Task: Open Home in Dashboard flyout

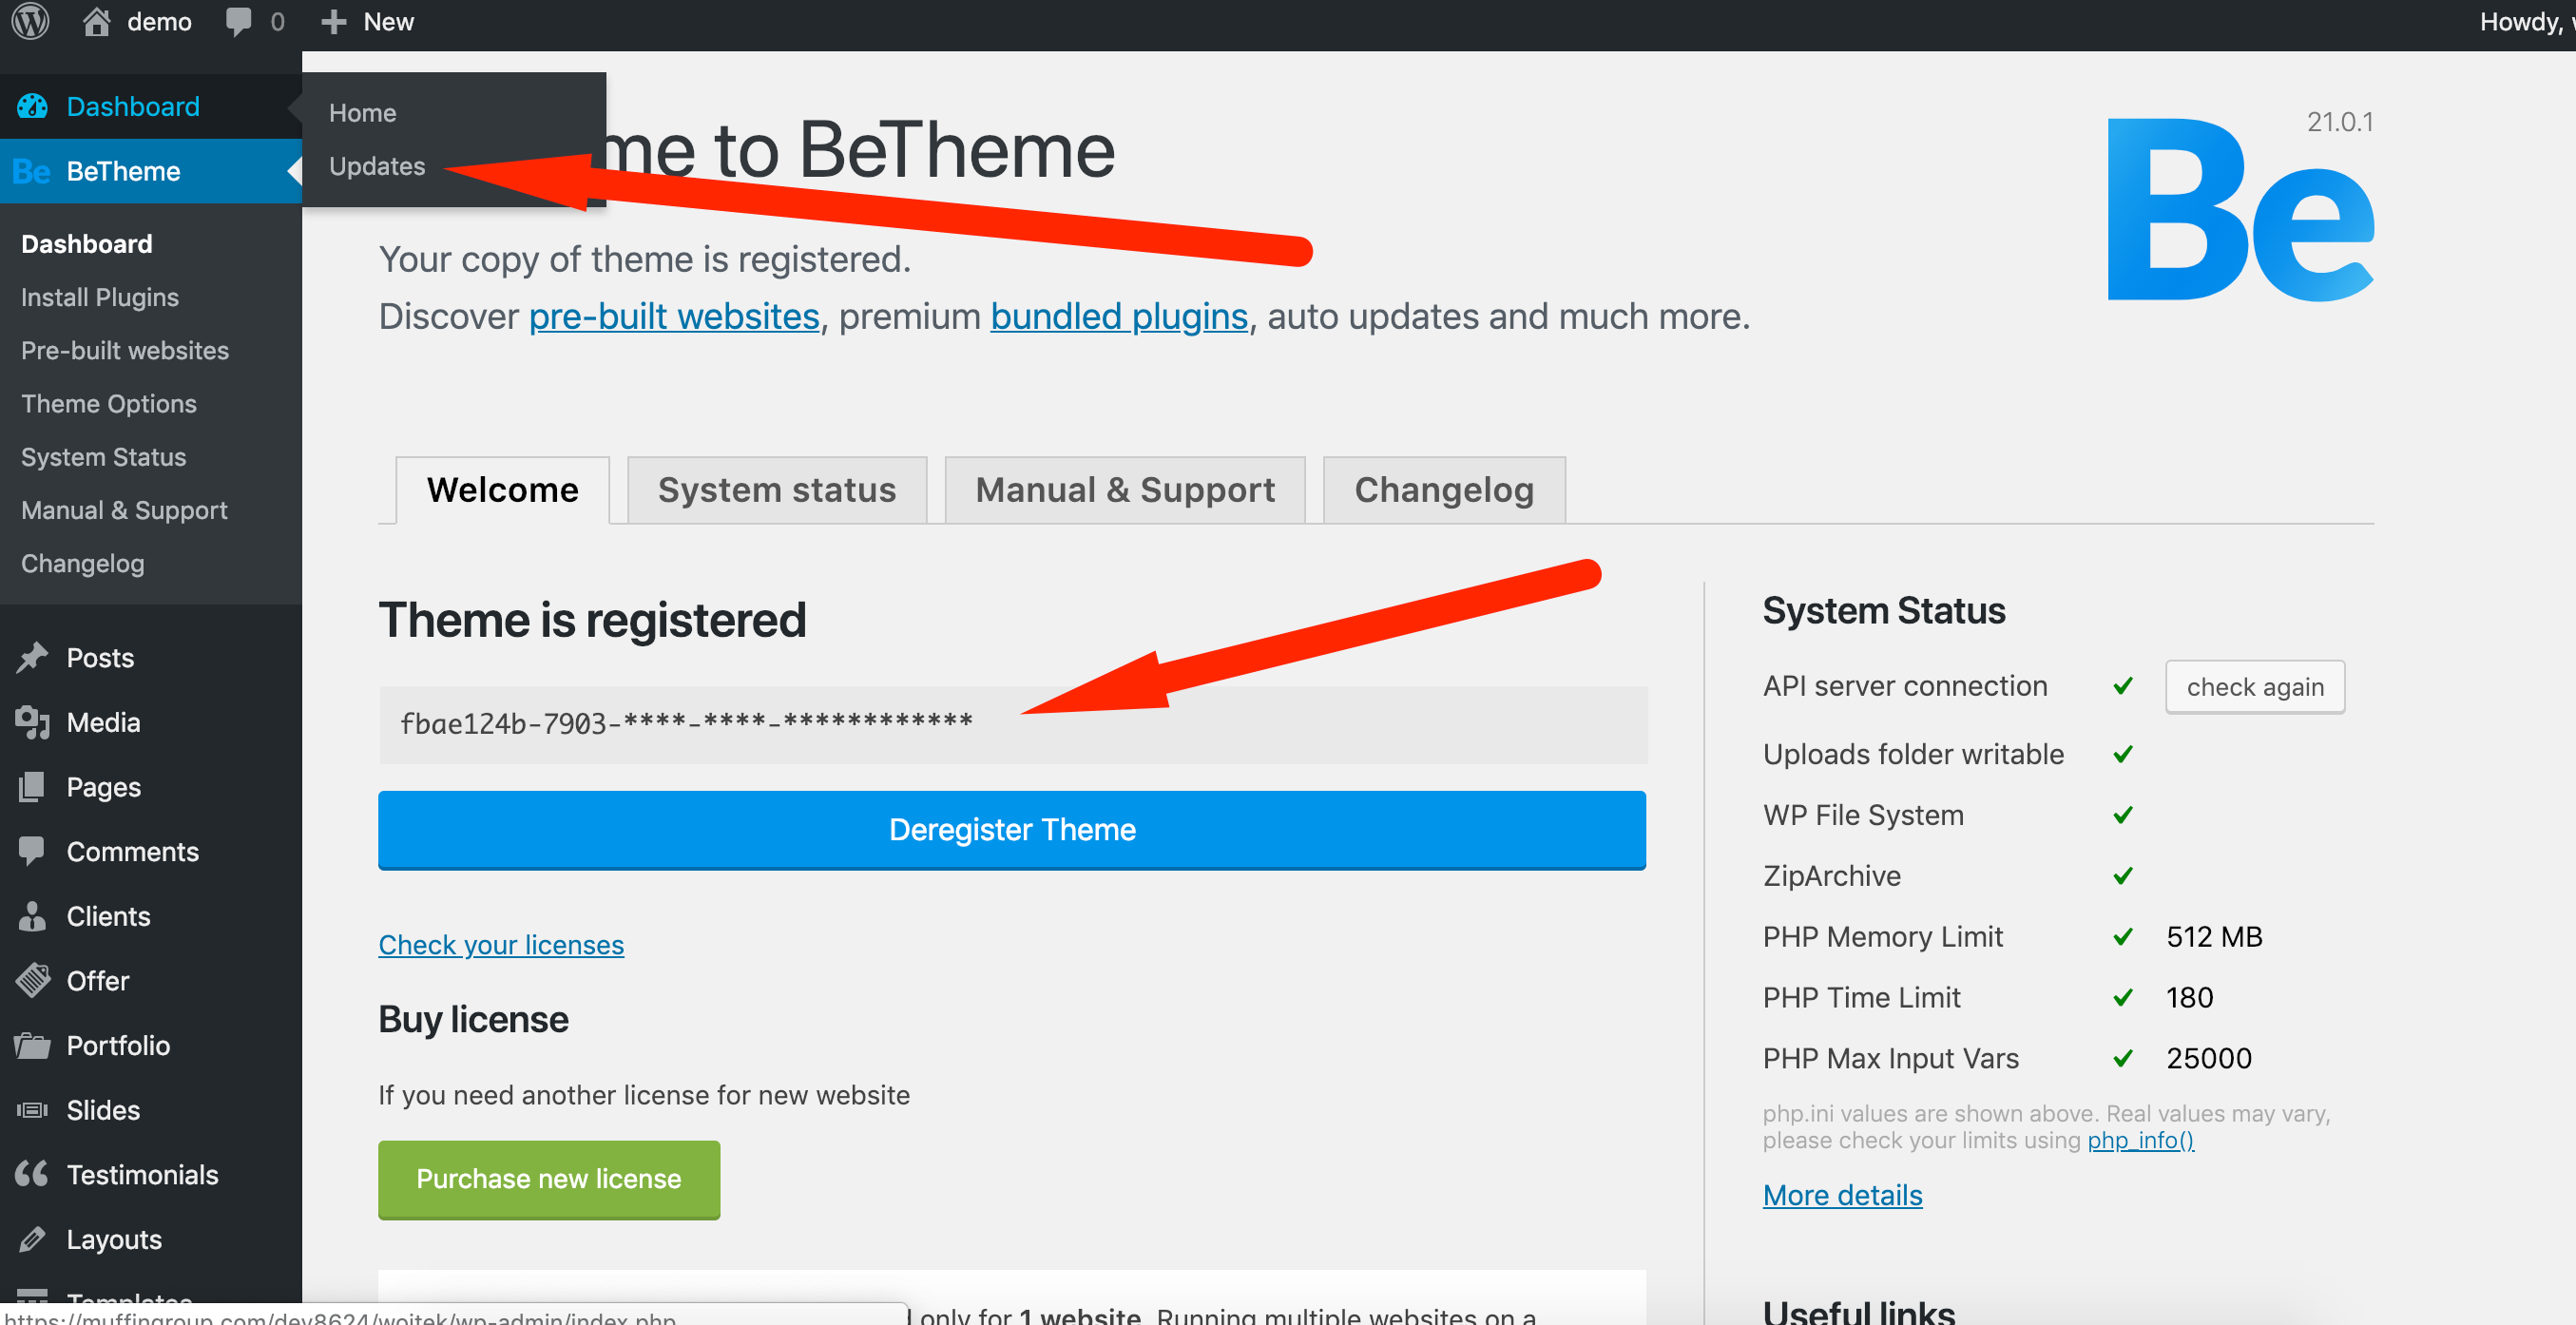Action: [362, 113]
